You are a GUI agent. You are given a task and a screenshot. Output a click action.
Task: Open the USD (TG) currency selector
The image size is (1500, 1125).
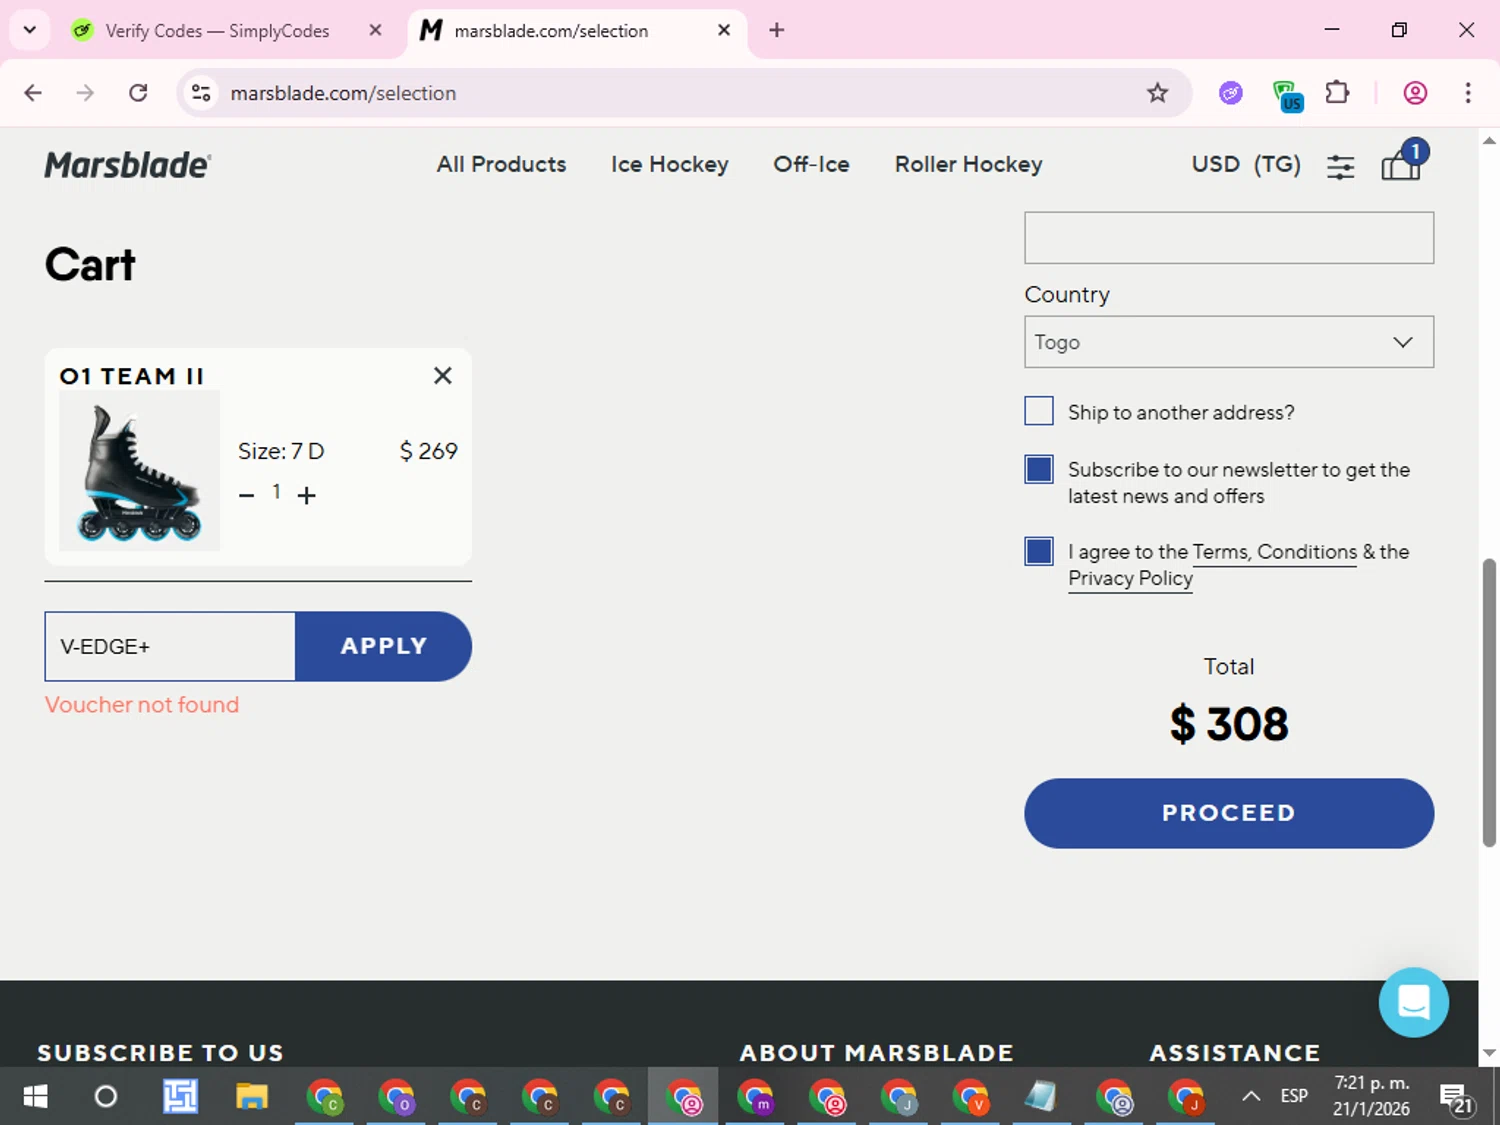point(1246,164)
